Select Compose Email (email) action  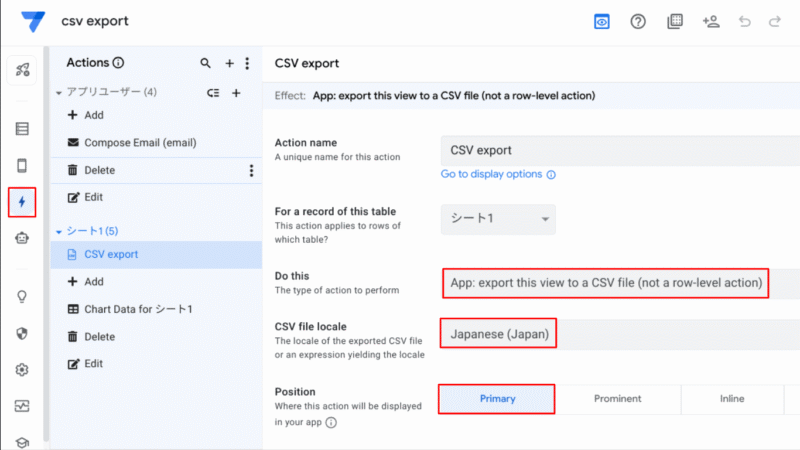point(140,143)
